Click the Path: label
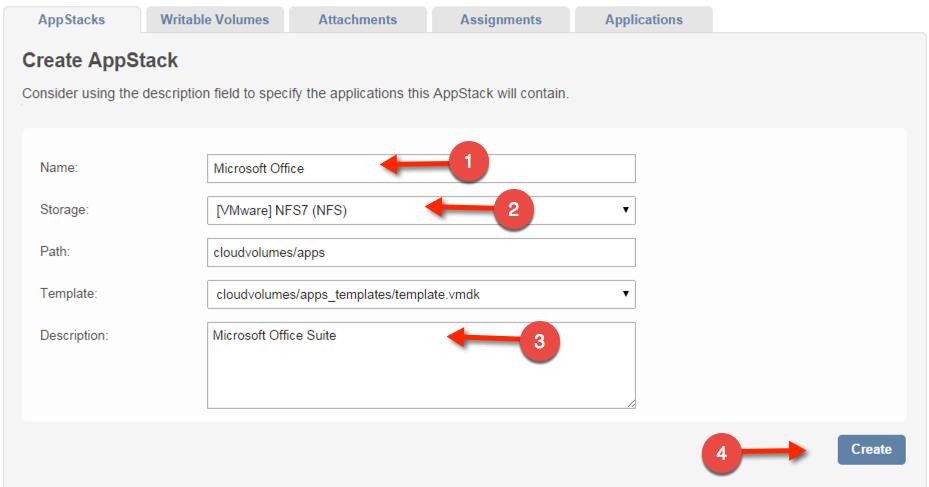Viewport: 929px width, 487px height. (x=55, y=252)
